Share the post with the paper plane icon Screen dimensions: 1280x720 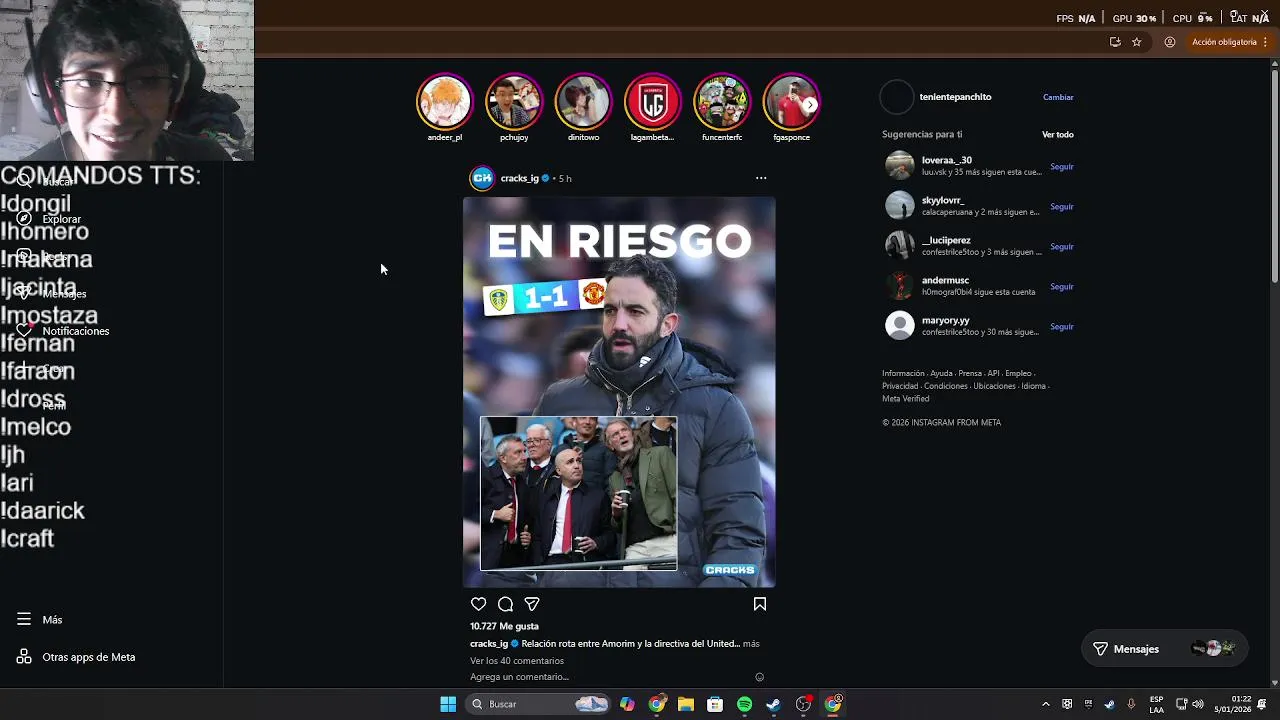532,604
